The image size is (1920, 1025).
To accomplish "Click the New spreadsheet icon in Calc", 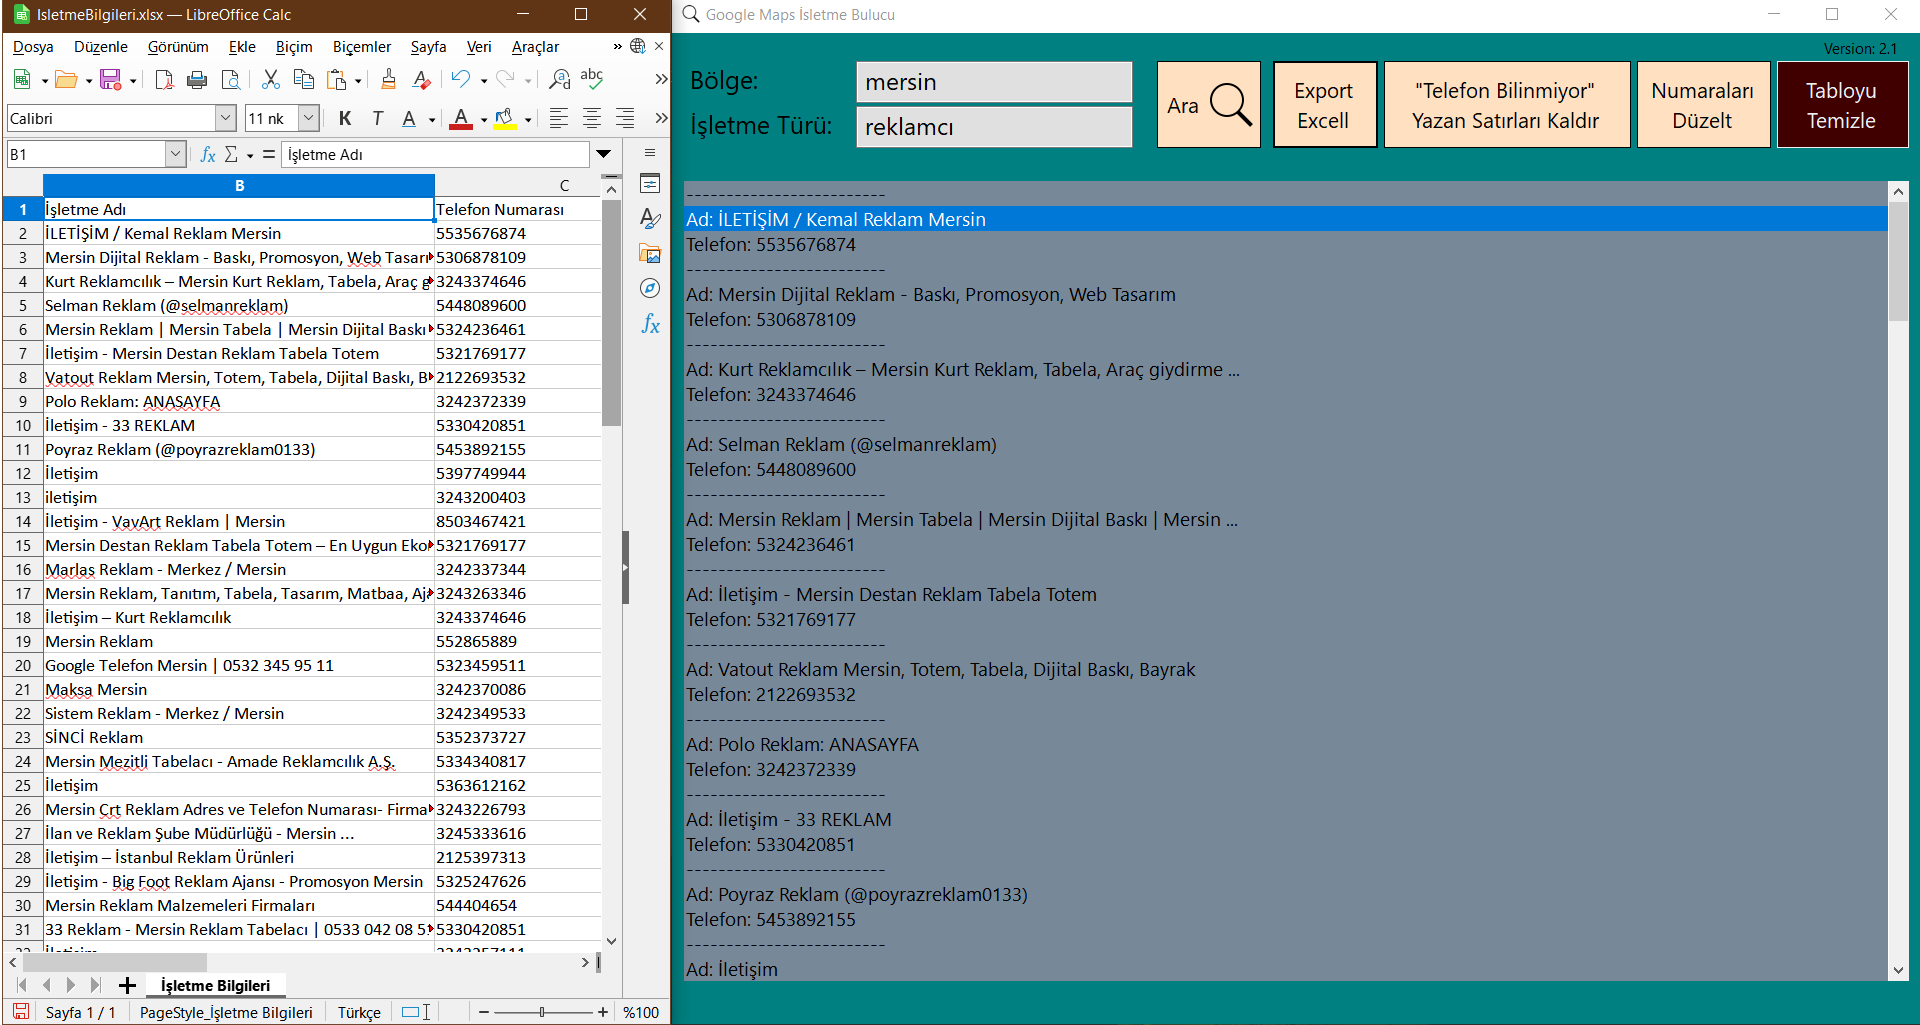I will pos(21,79).
